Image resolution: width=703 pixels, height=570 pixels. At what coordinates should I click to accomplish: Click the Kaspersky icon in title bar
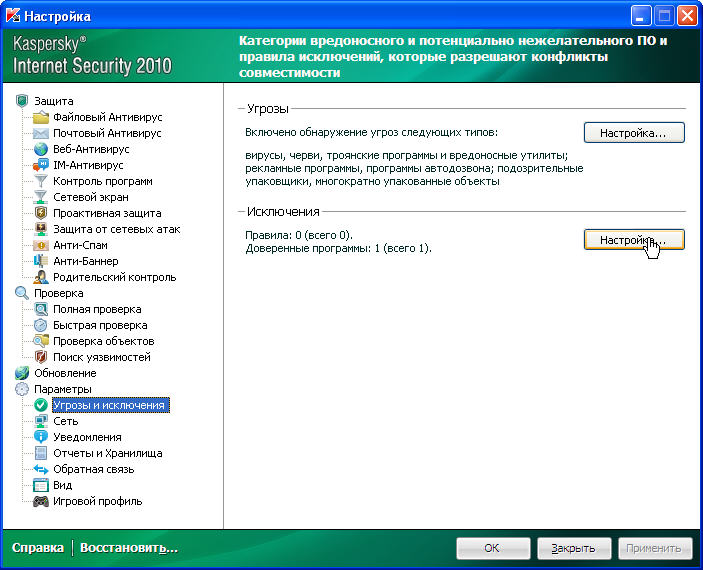point(13,16)
